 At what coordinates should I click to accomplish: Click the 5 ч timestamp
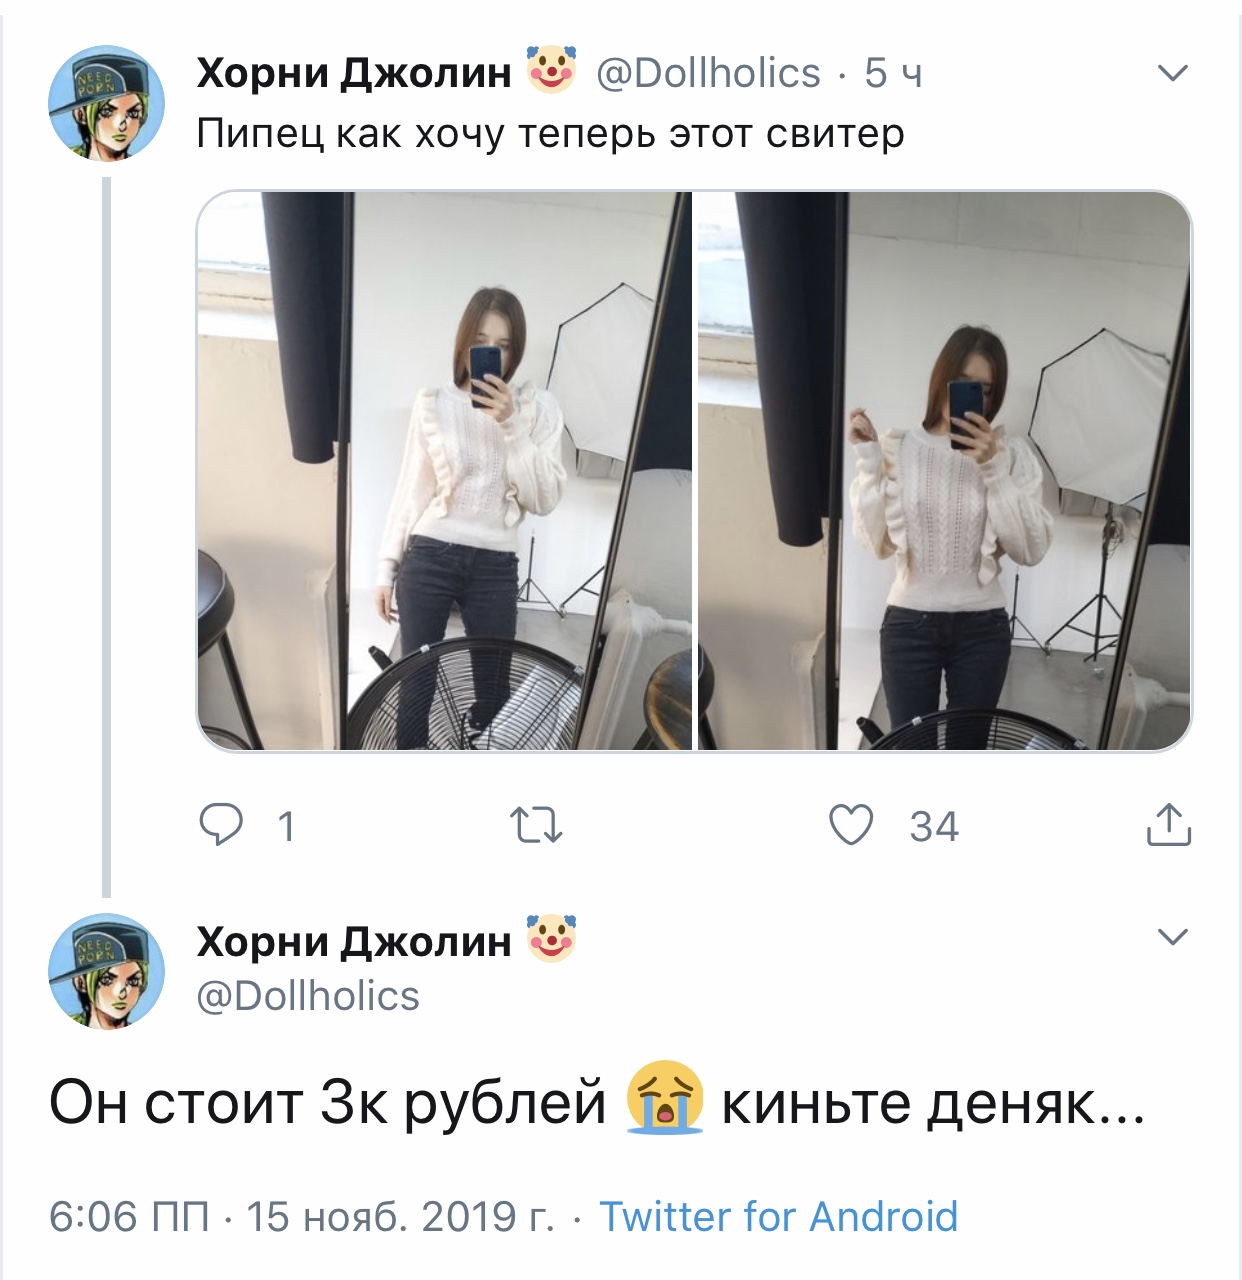coord(893,73)
